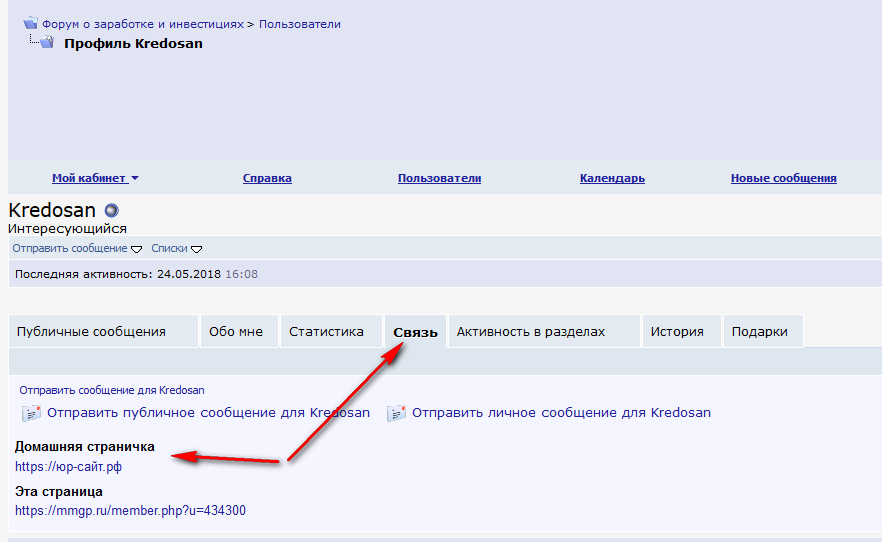Open the Справка link in navigation bar
This screenshot has height=542, width=882.
pyautogui.click(x=267, y=178)
